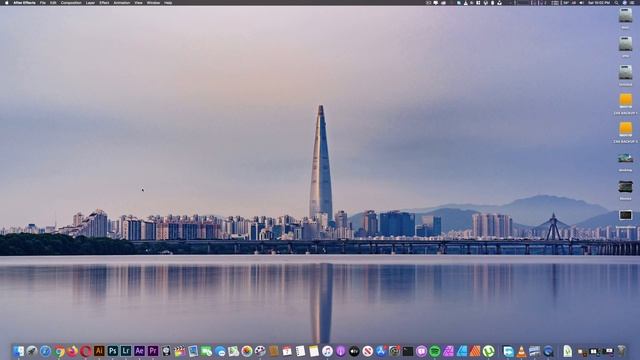Image resolution: width=640 pixels, height=360 pixels.
Task: Open the Window menu
Action: point(153,2)
